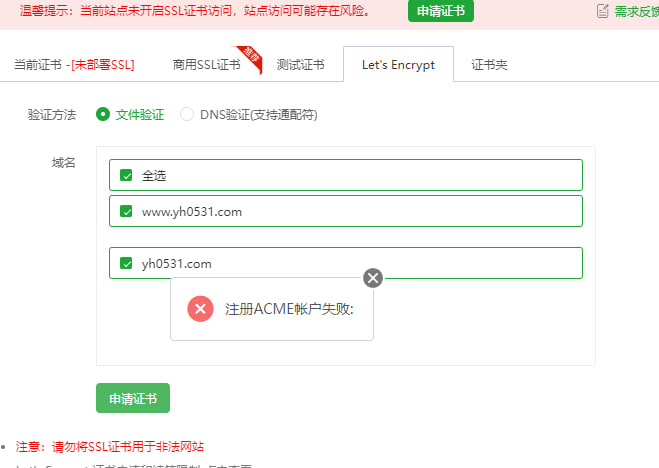
Task: Click the bottom green 申请证书 button
Action: click(x=133, y=398)
